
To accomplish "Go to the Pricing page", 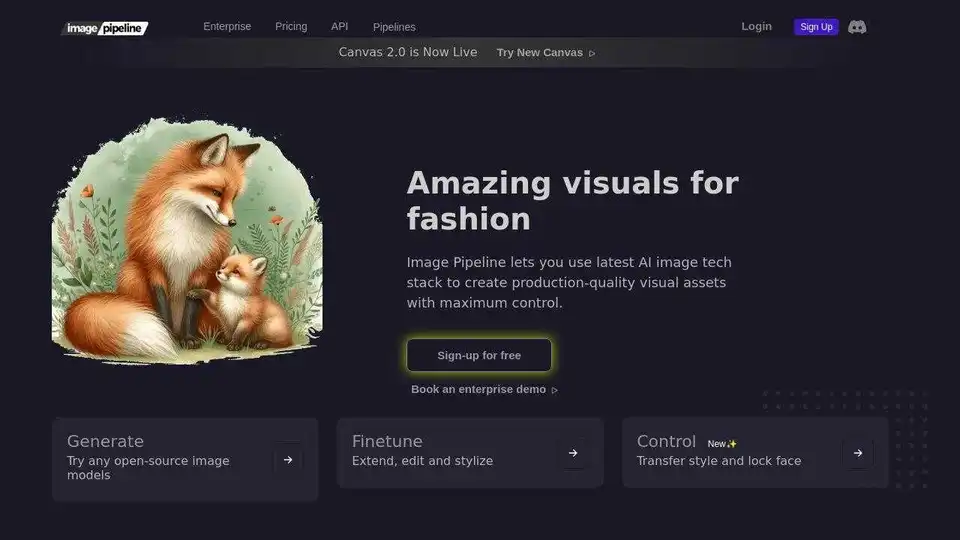I will 291,26.
